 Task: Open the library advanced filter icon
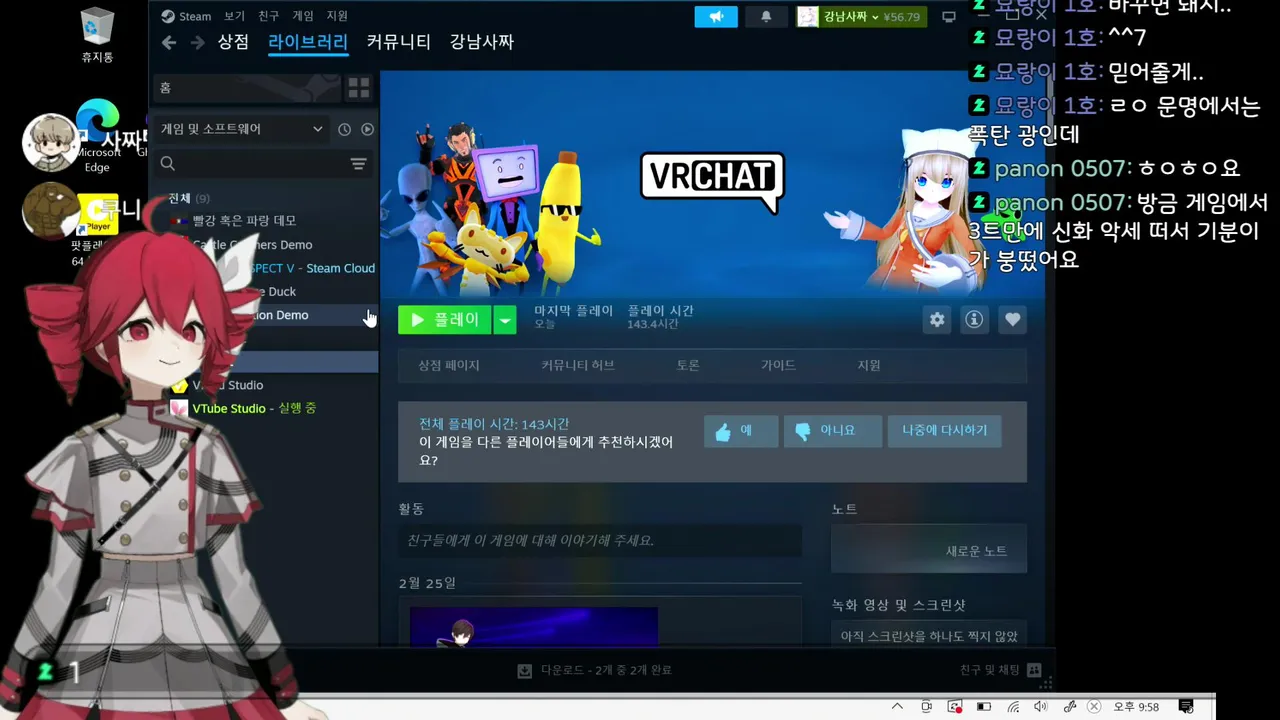(x=358, y=164)
